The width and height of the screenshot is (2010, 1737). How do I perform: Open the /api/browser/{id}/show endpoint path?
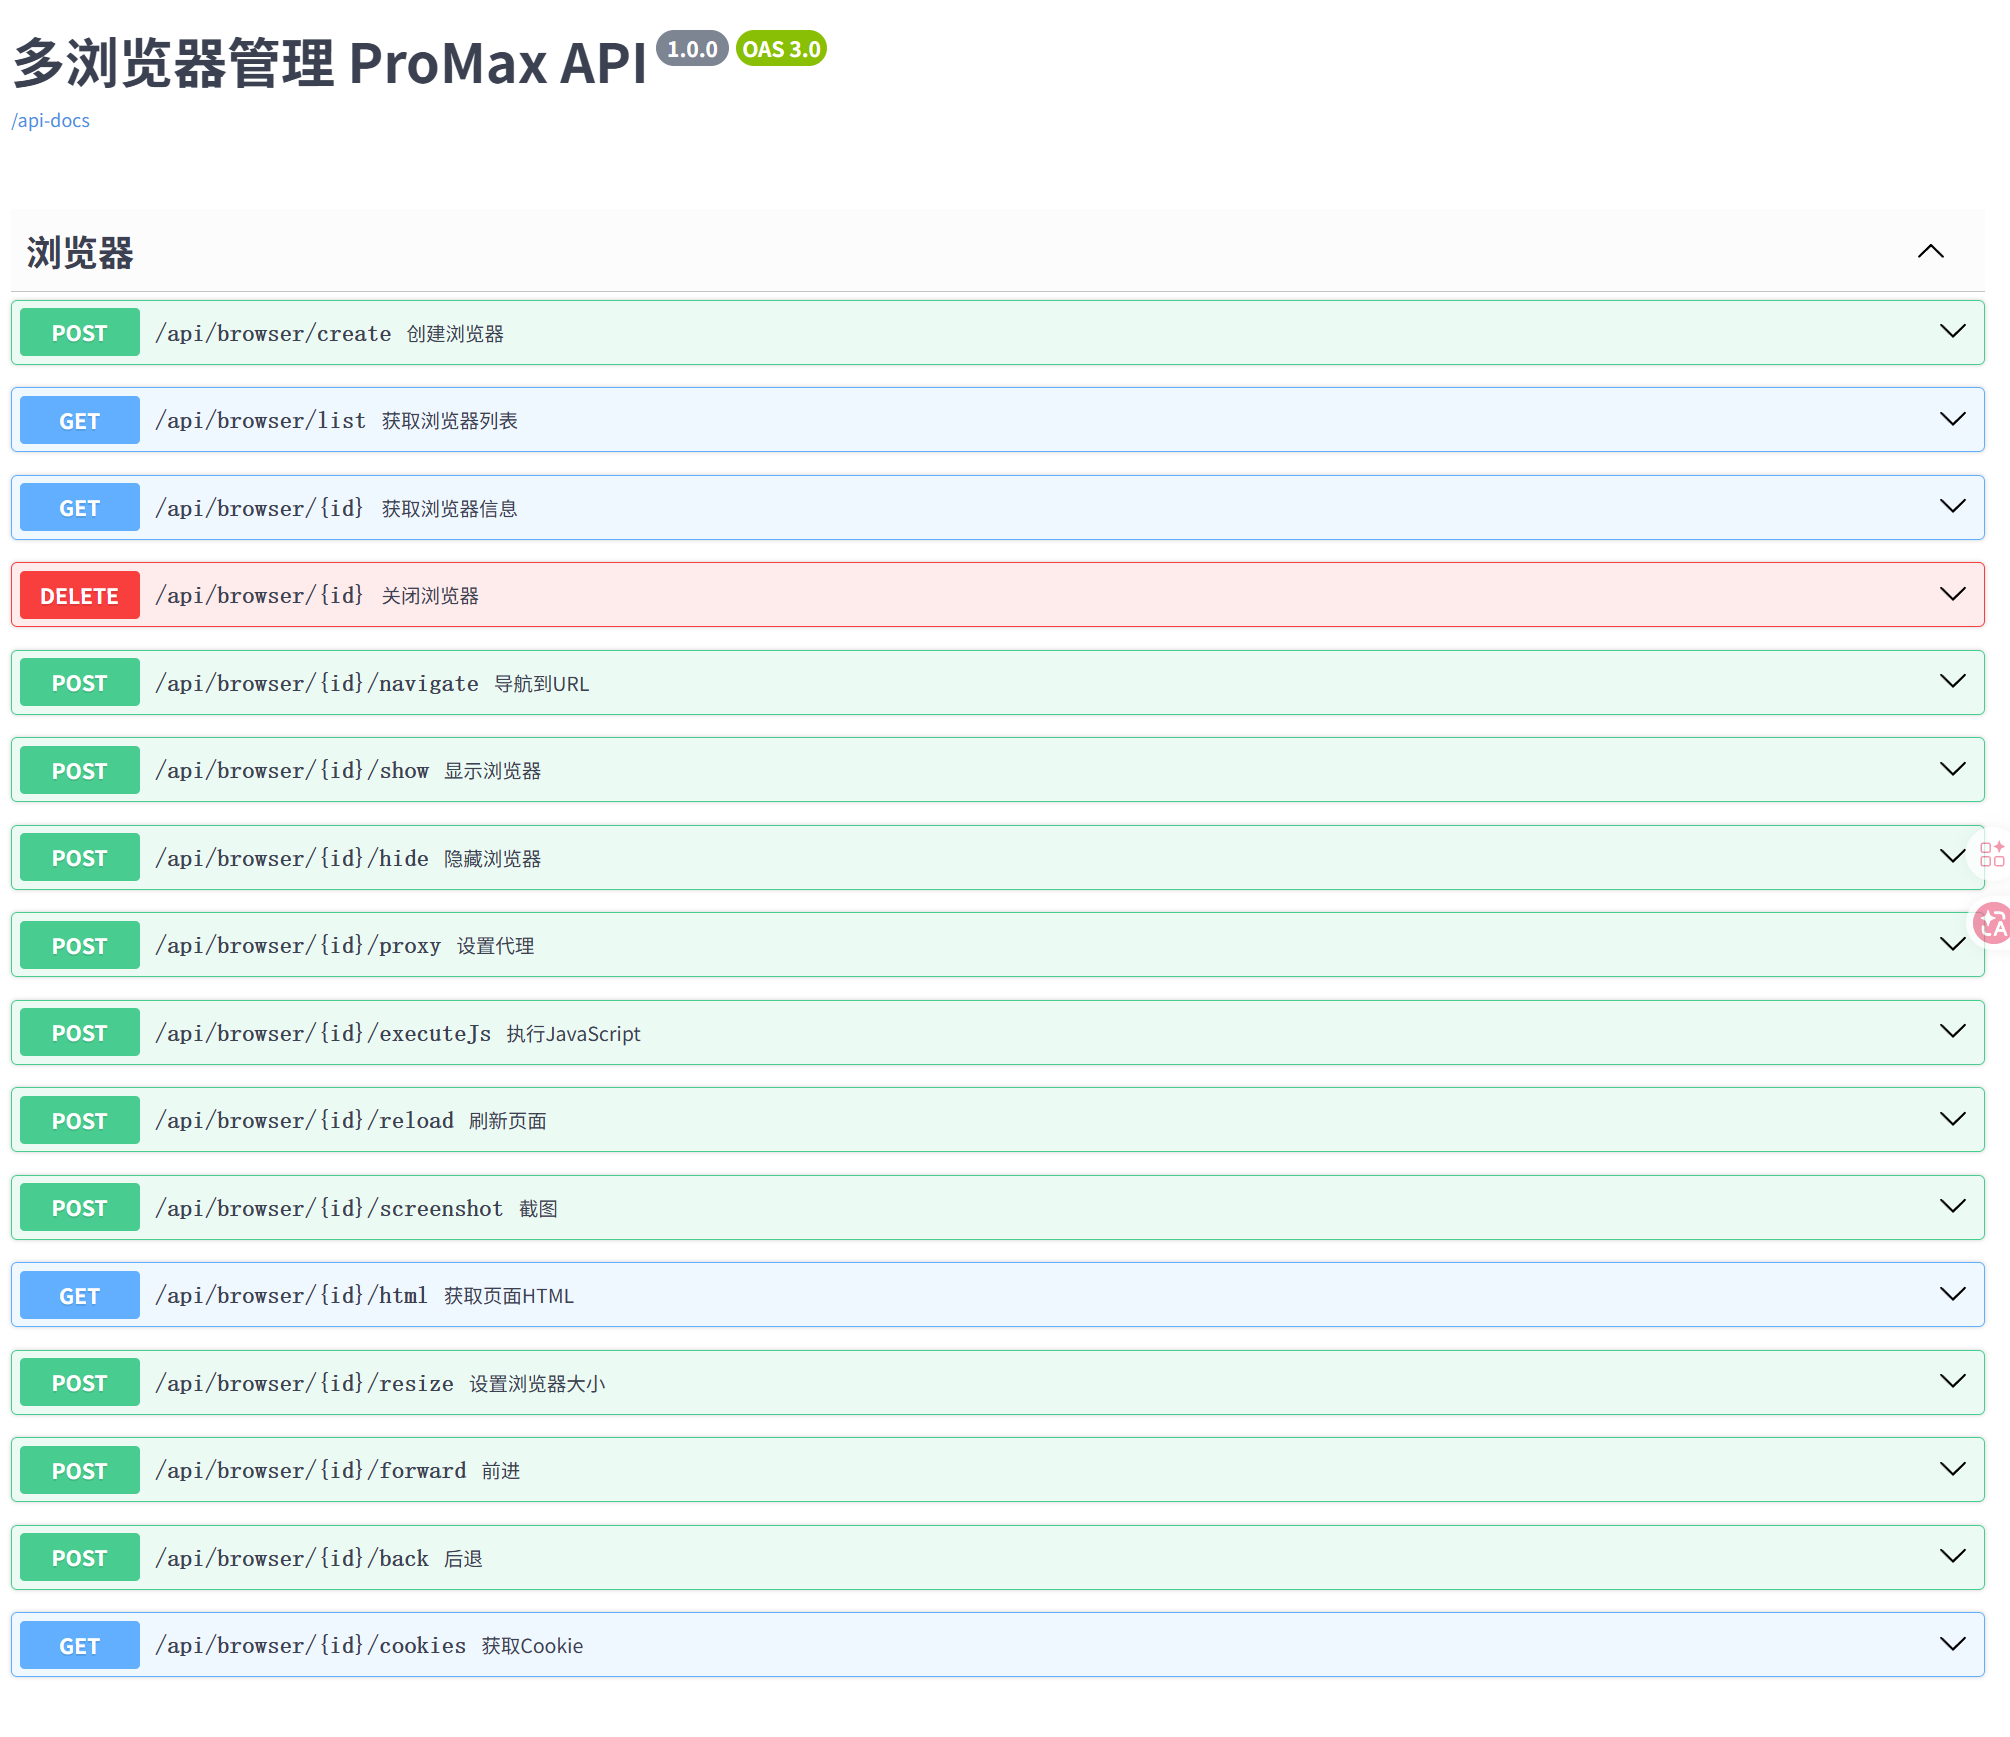292,770
